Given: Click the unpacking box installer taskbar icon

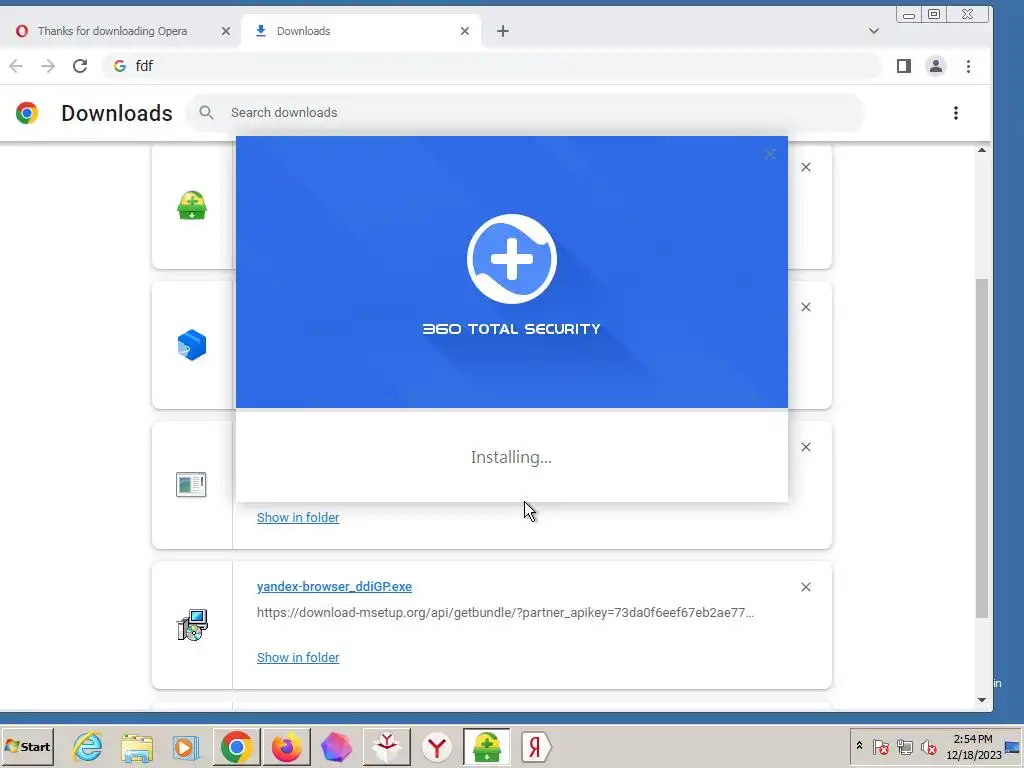Looking at the screenshot, I should (387, 746).
